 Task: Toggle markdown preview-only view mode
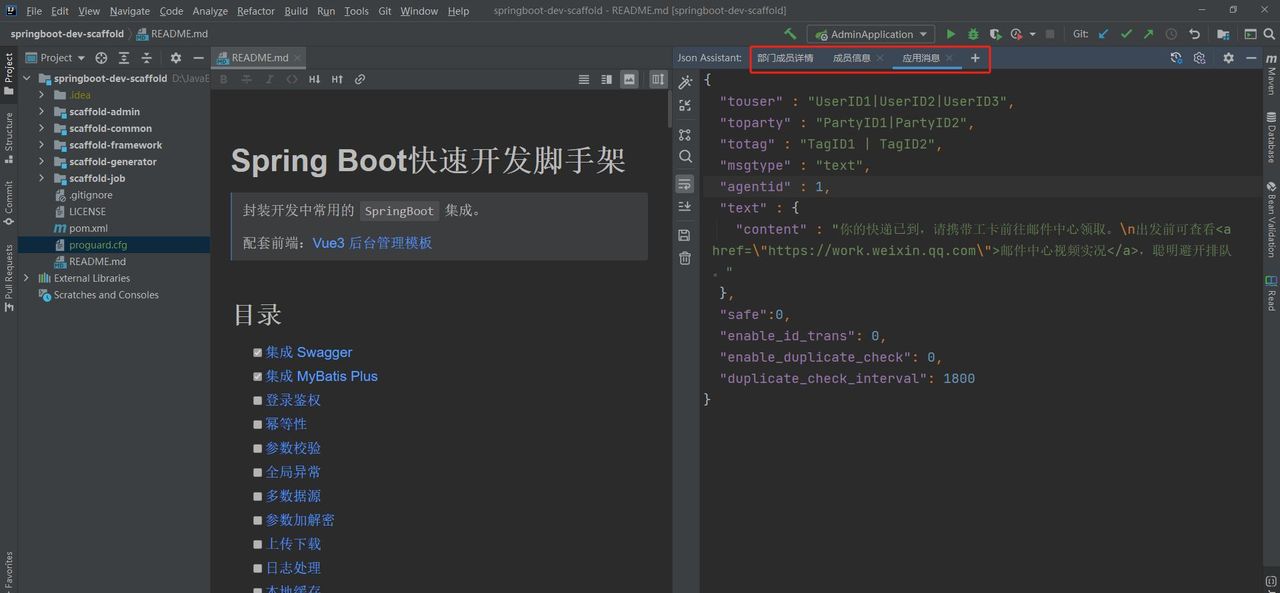631,79
